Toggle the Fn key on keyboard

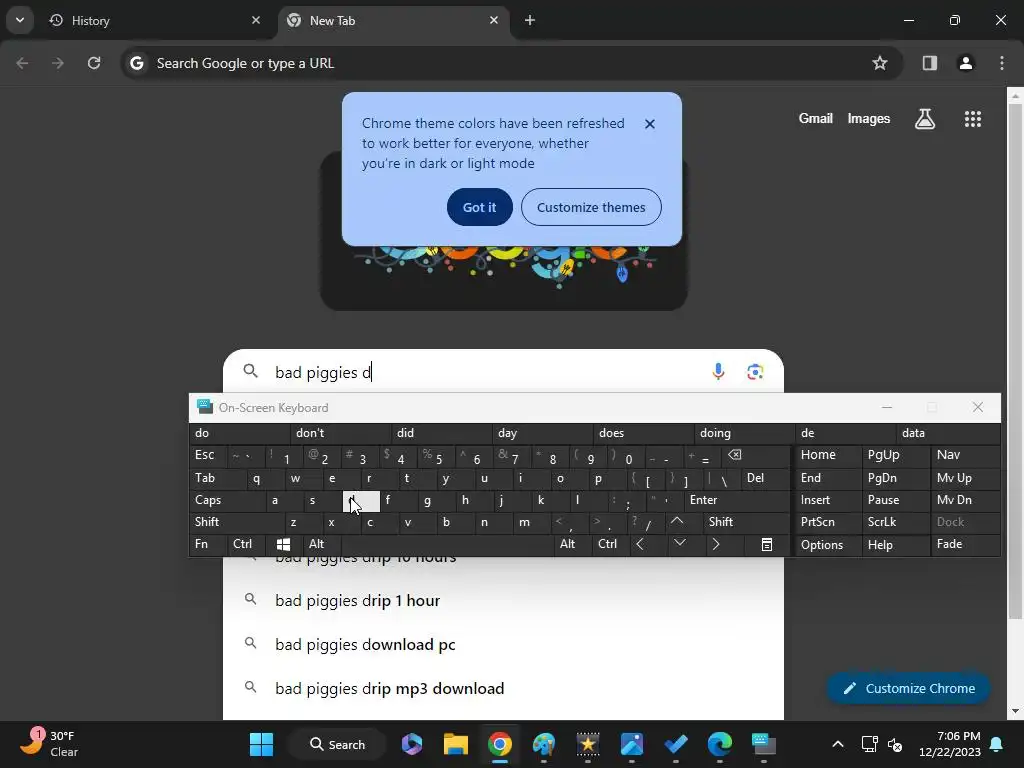point(208,544)
